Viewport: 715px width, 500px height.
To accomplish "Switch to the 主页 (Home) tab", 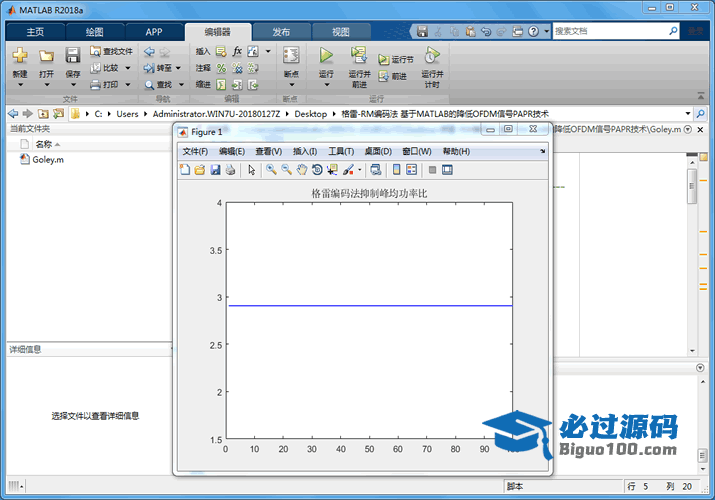I will point(35,32).
